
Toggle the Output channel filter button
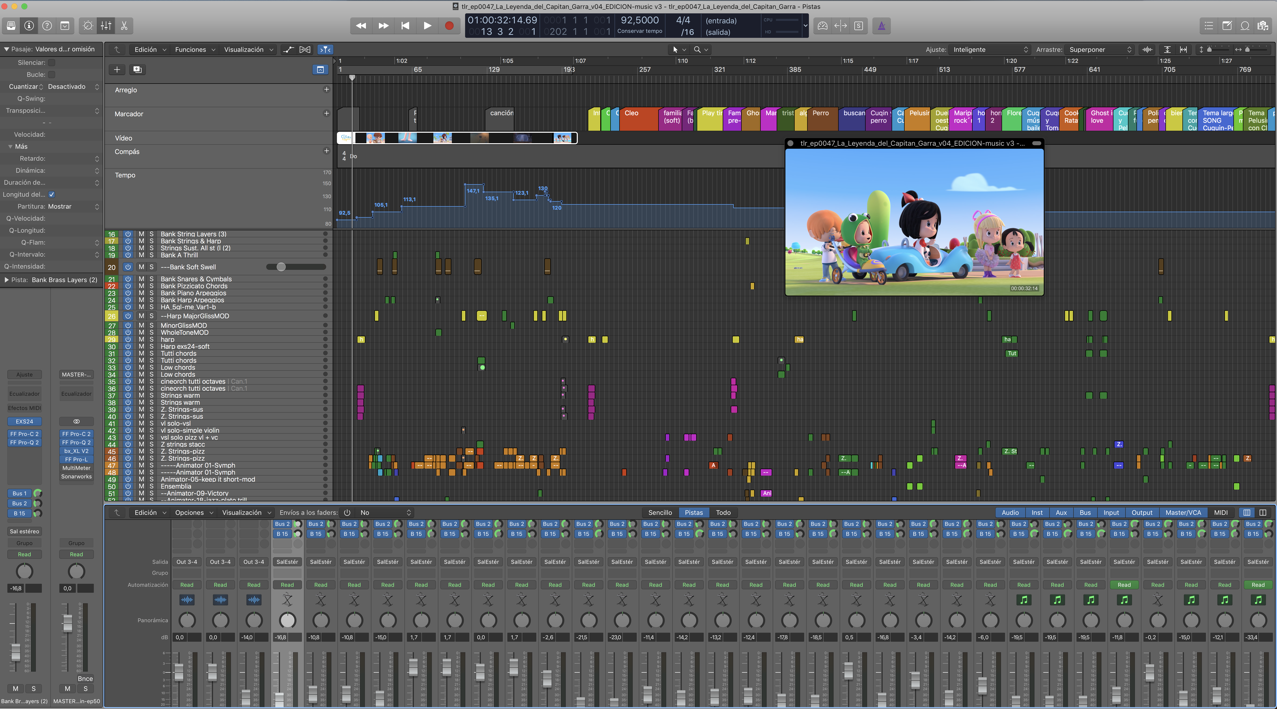click(1141, 513)
